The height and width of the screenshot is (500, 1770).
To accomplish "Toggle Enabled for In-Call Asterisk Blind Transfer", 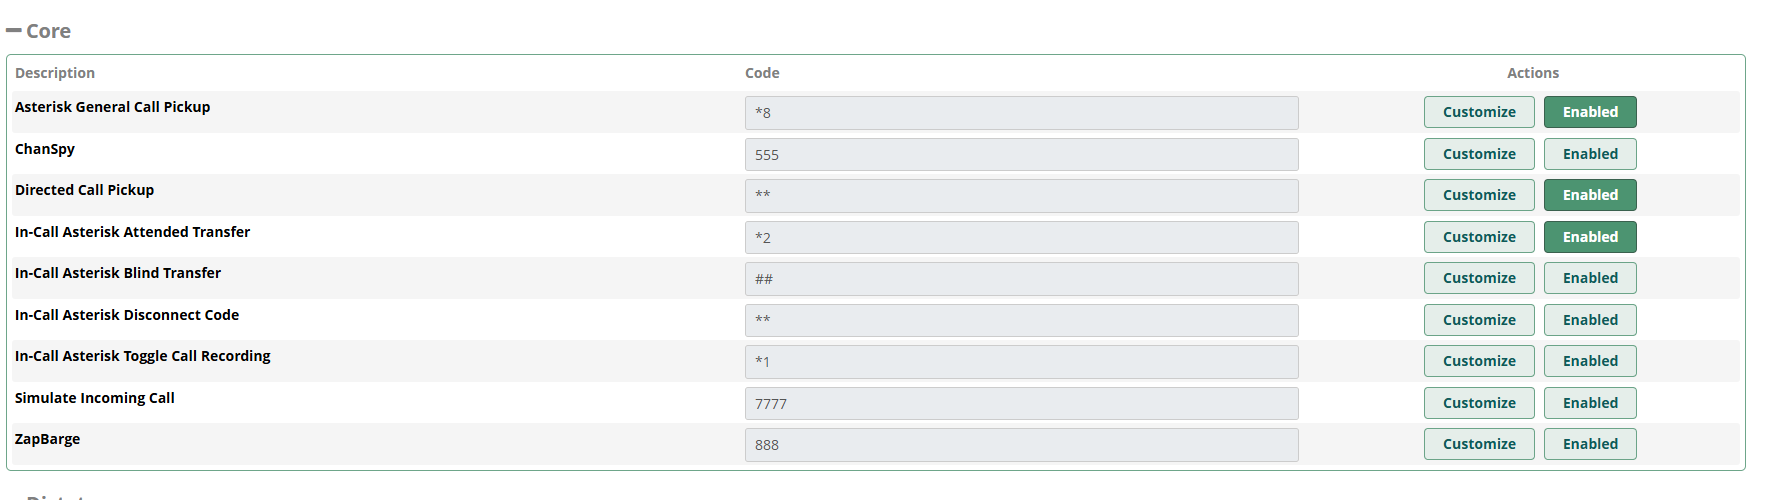I will 1589,278.
